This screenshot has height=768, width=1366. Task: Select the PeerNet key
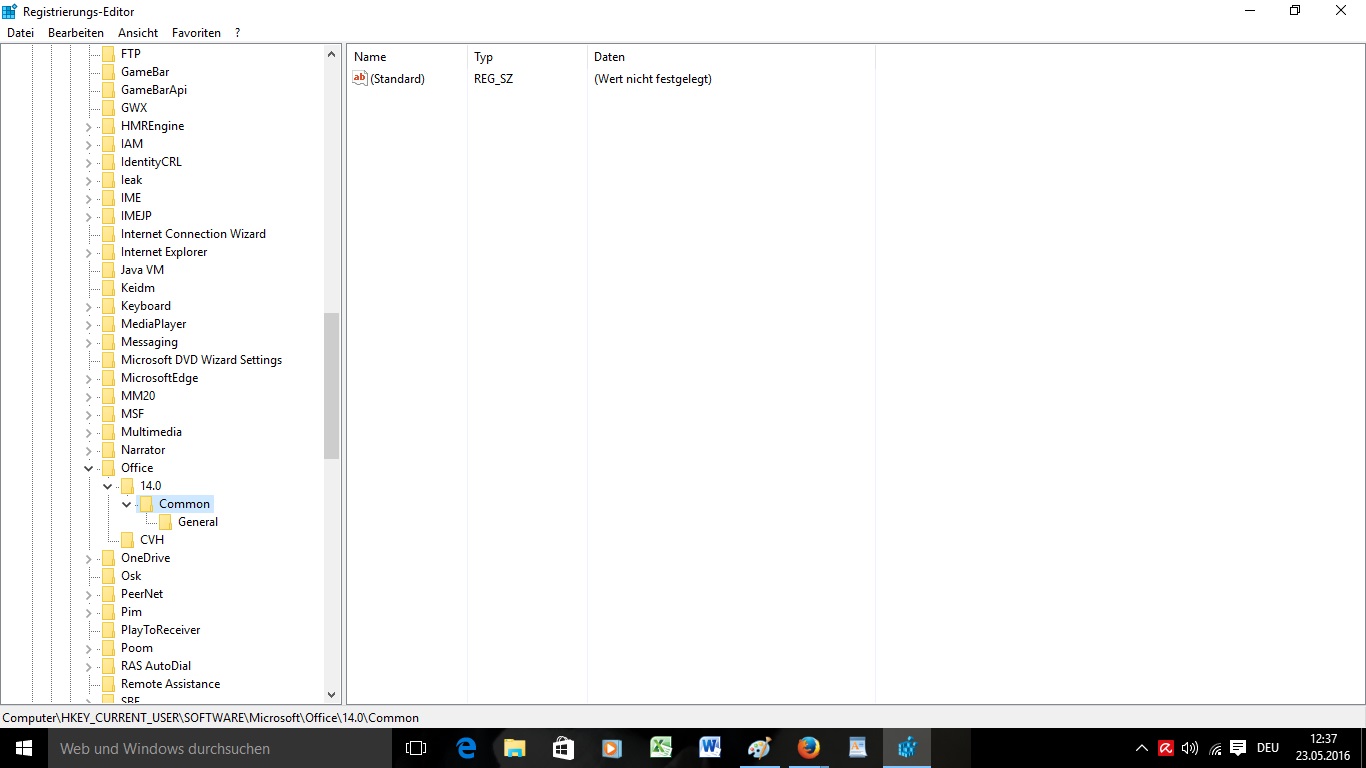(x=142, y=594)
